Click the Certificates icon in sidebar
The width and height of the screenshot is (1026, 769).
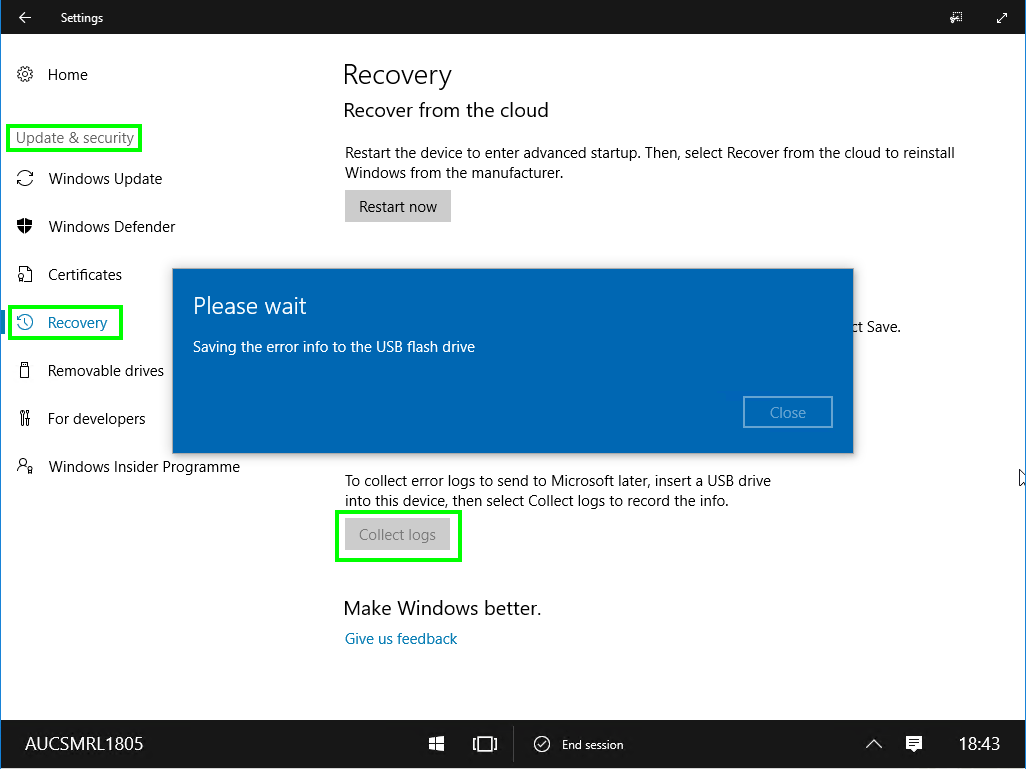(24, 274)
